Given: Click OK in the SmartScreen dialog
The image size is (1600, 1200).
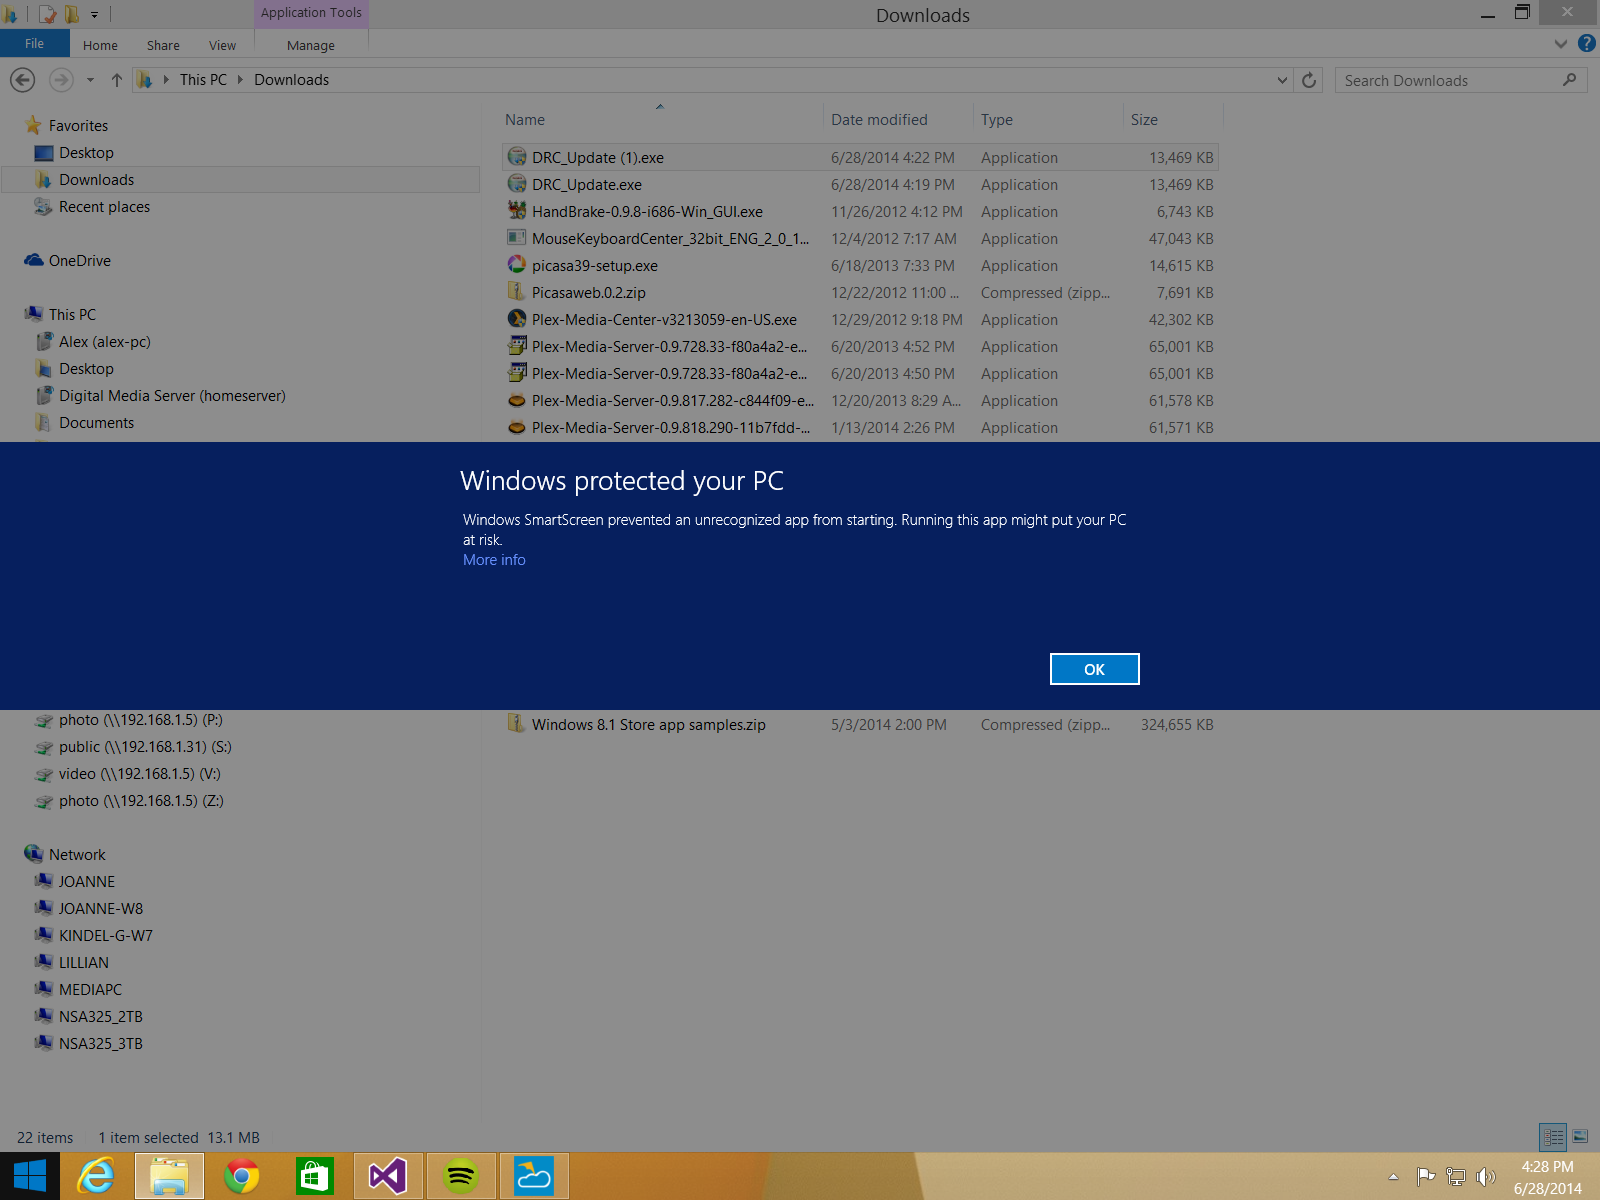Looking at the screenshot, I should (x=1094, y=669).
